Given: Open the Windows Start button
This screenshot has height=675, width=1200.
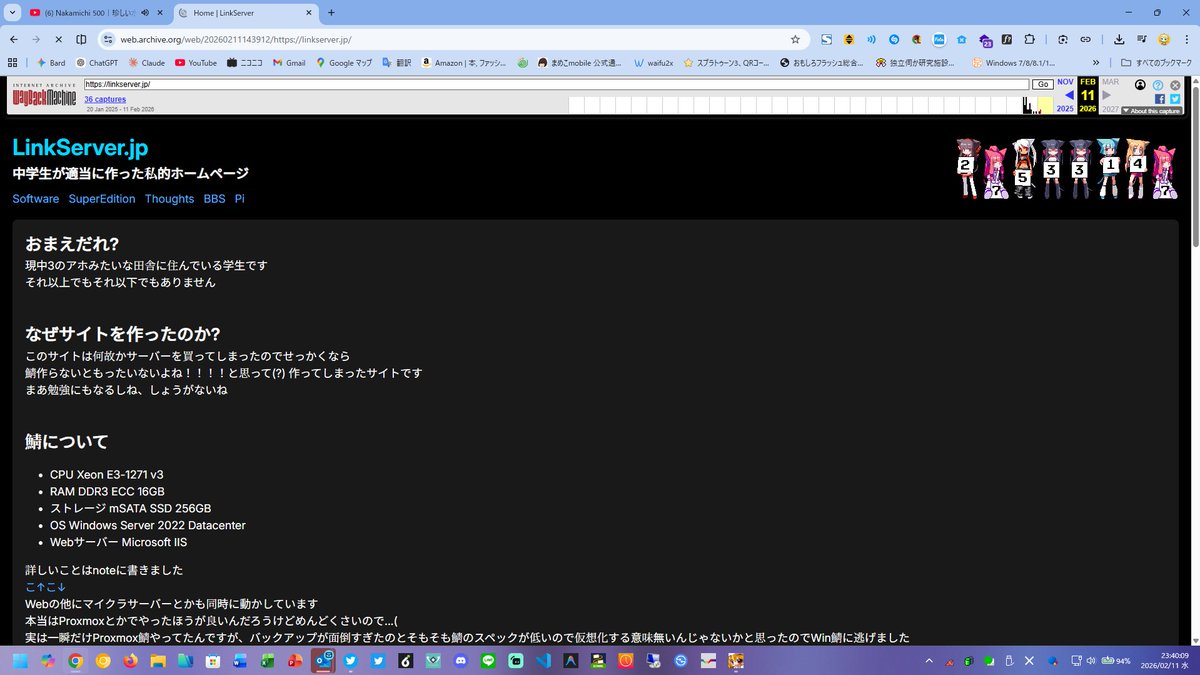Looking at the screenshot, I should pyautogui.click(x=21, y=661).
